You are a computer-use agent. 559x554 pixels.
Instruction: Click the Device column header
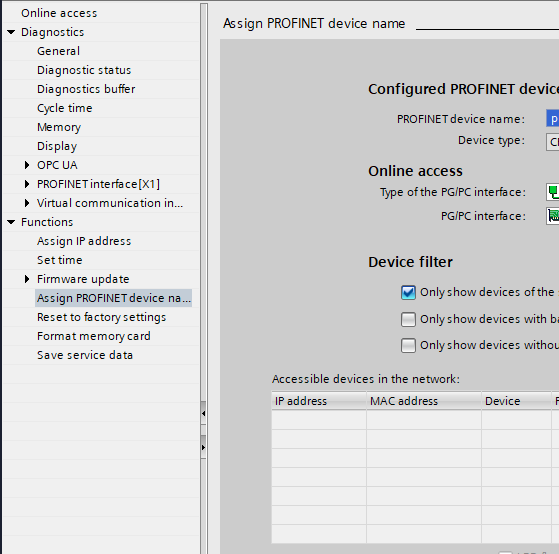coord(517,401)
